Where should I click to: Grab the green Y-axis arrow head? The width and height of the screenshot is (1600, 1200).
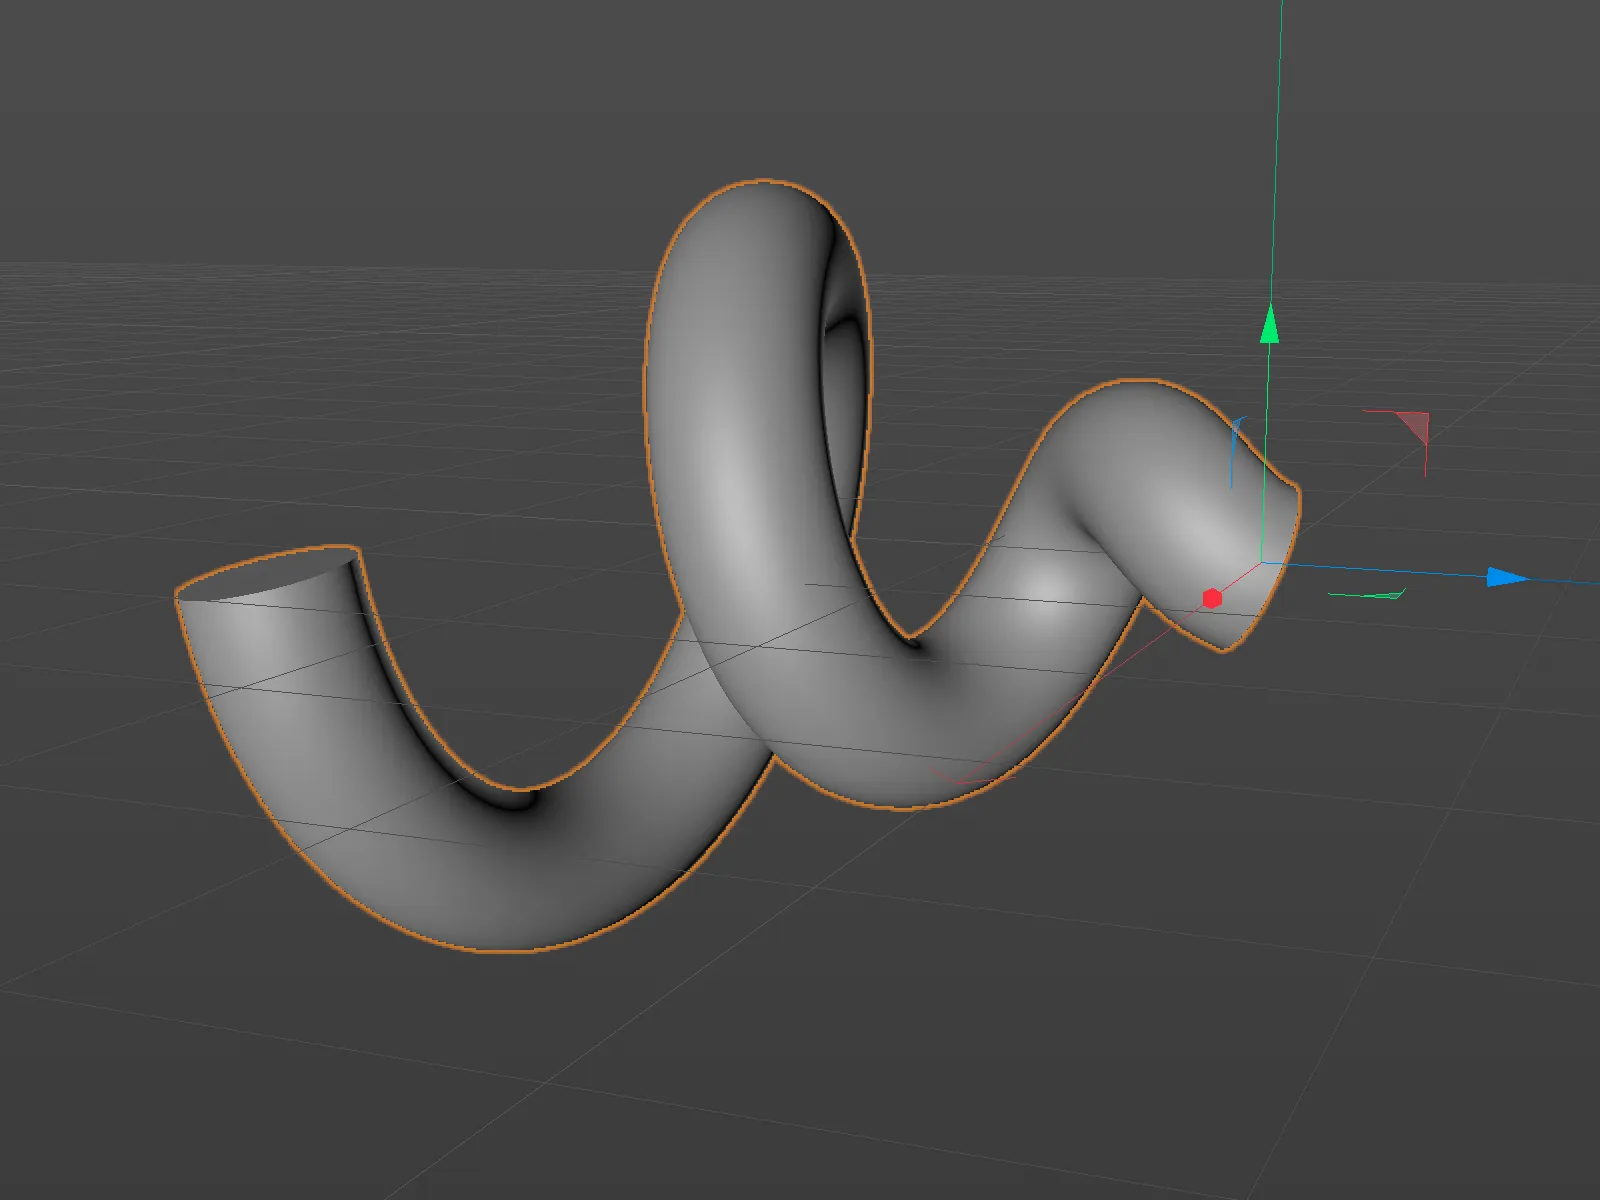click(1270, 324)
